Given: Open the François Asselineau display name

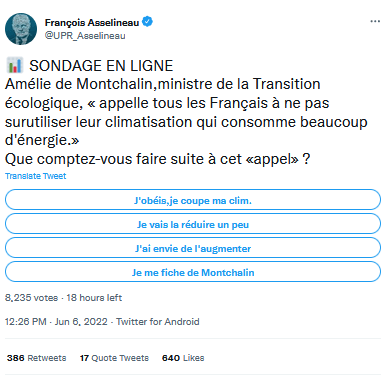Looking at the screenshot, I should [92, 23].
